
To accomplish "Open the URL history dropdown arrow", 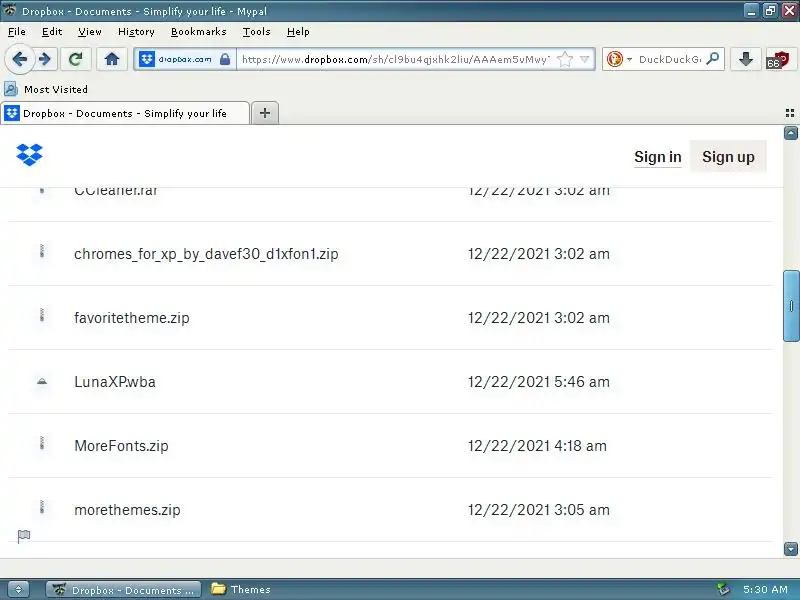I will (584, 59).
